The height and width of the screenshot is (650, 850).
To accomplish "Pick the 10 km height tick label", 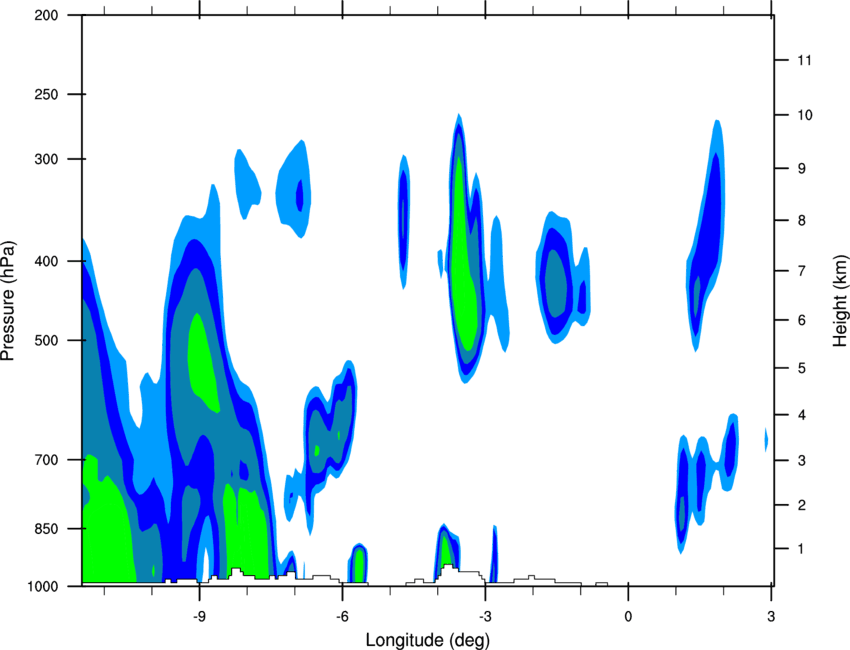I will 805,115.
